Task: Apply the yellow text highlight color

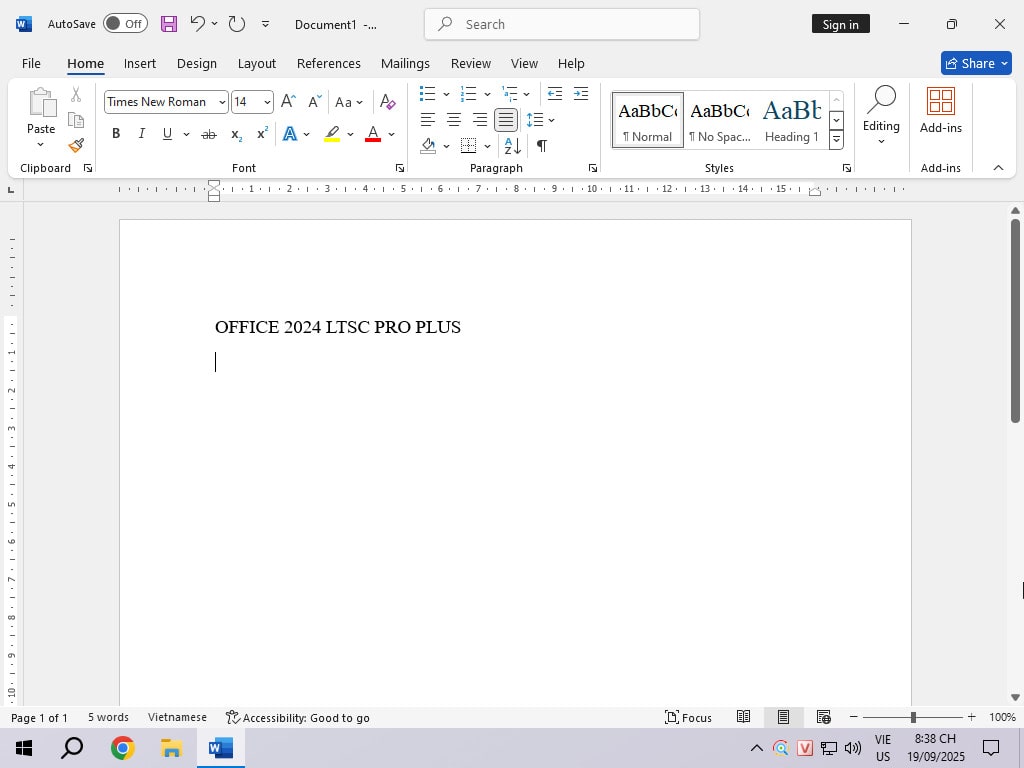Action: click(332, 134)
